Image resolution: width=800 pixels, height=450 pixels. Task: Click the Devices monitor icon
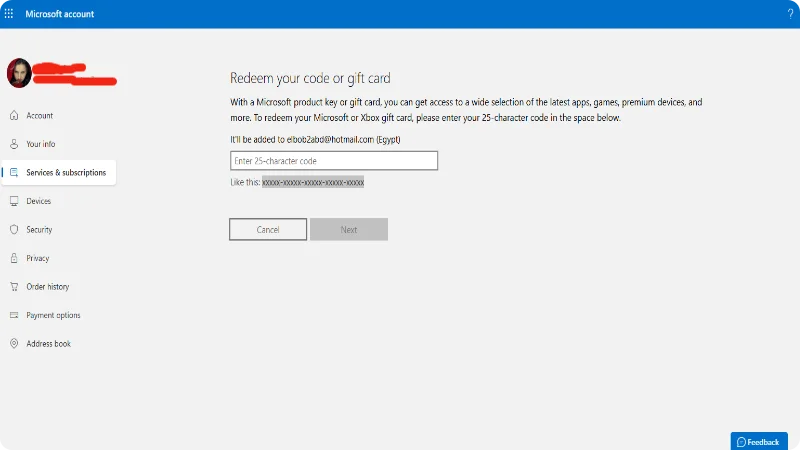tap(14, 201)
